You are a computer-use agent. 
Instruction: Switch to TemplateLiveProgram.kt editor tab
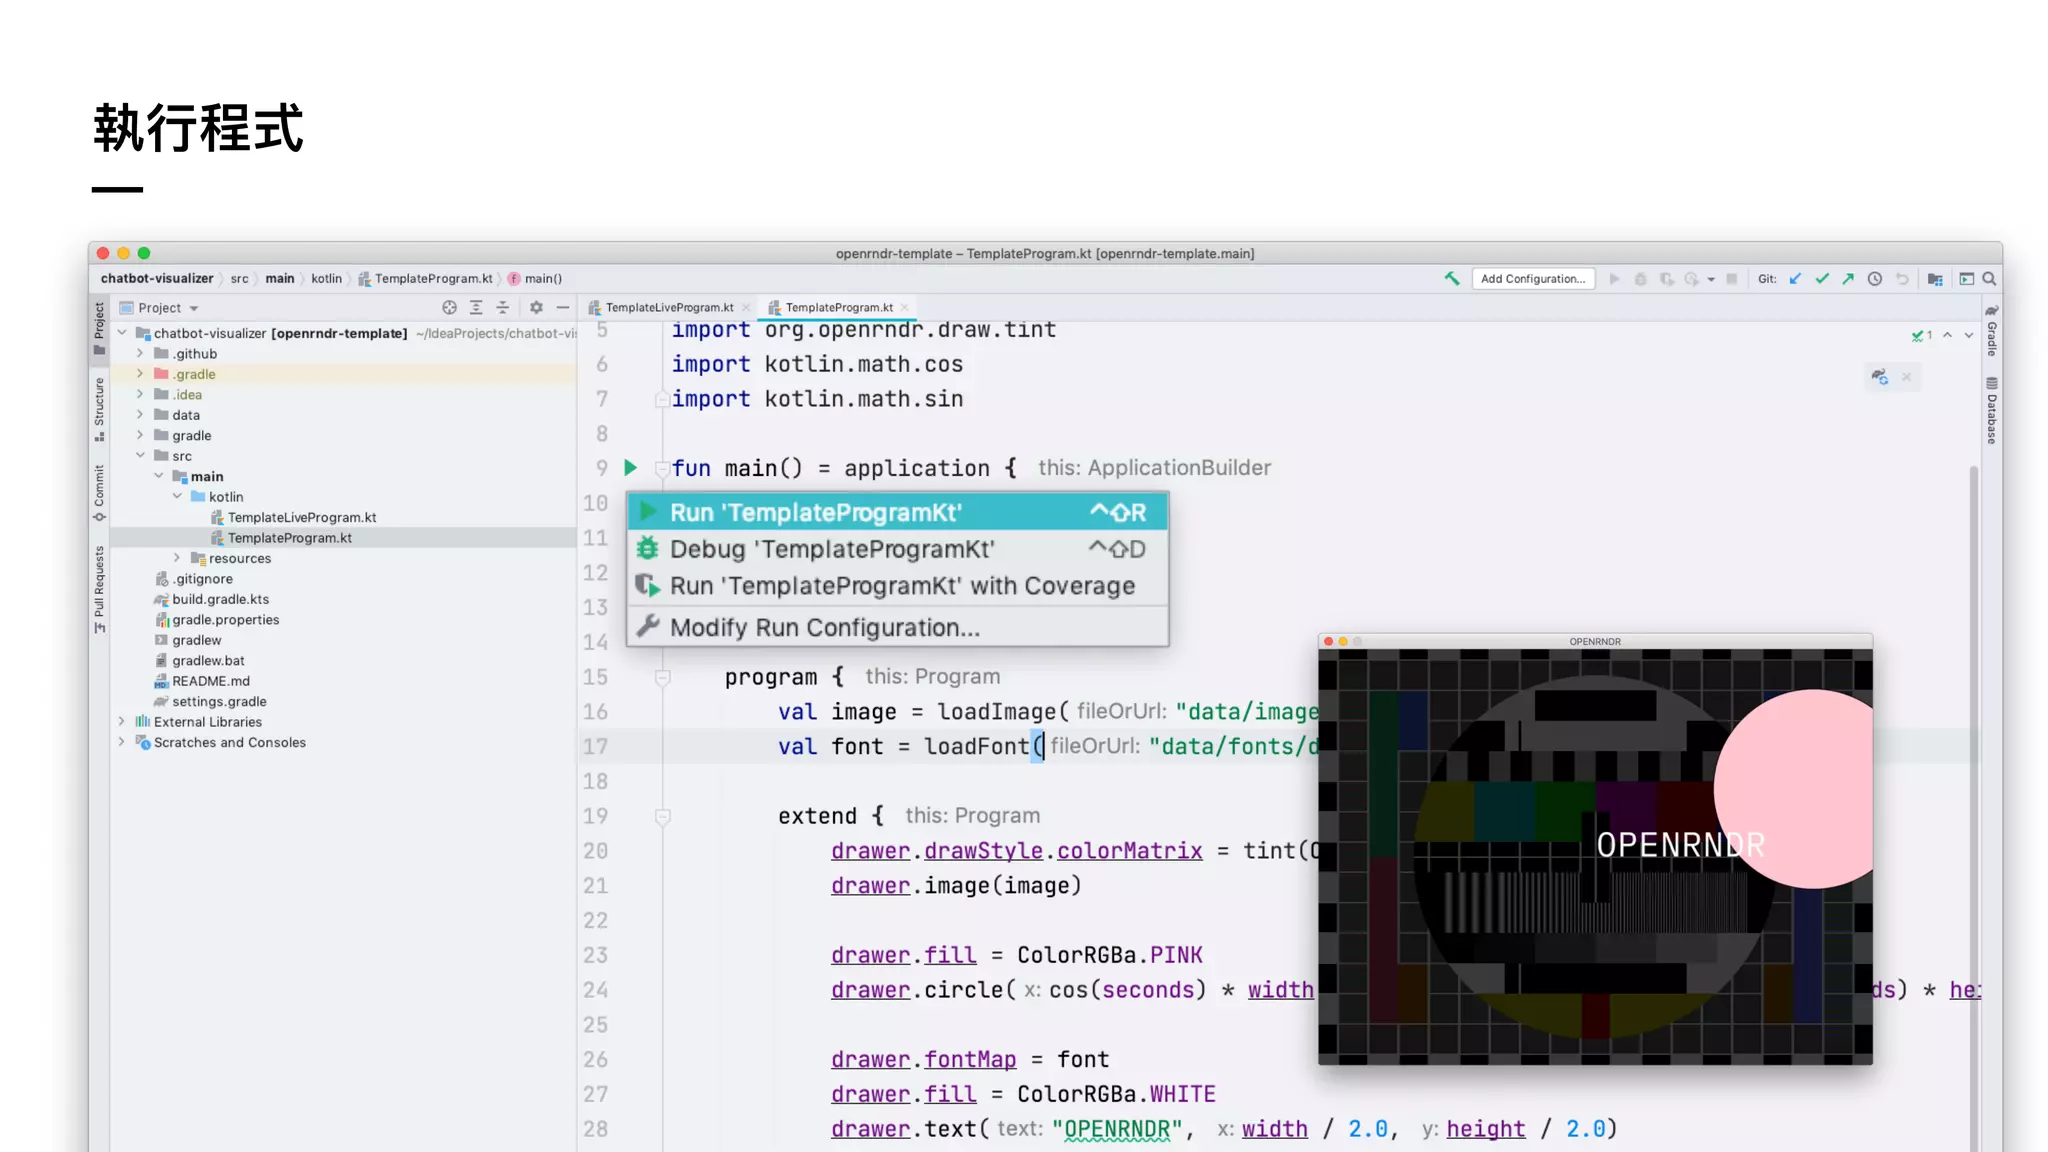[x=669, y=308]
